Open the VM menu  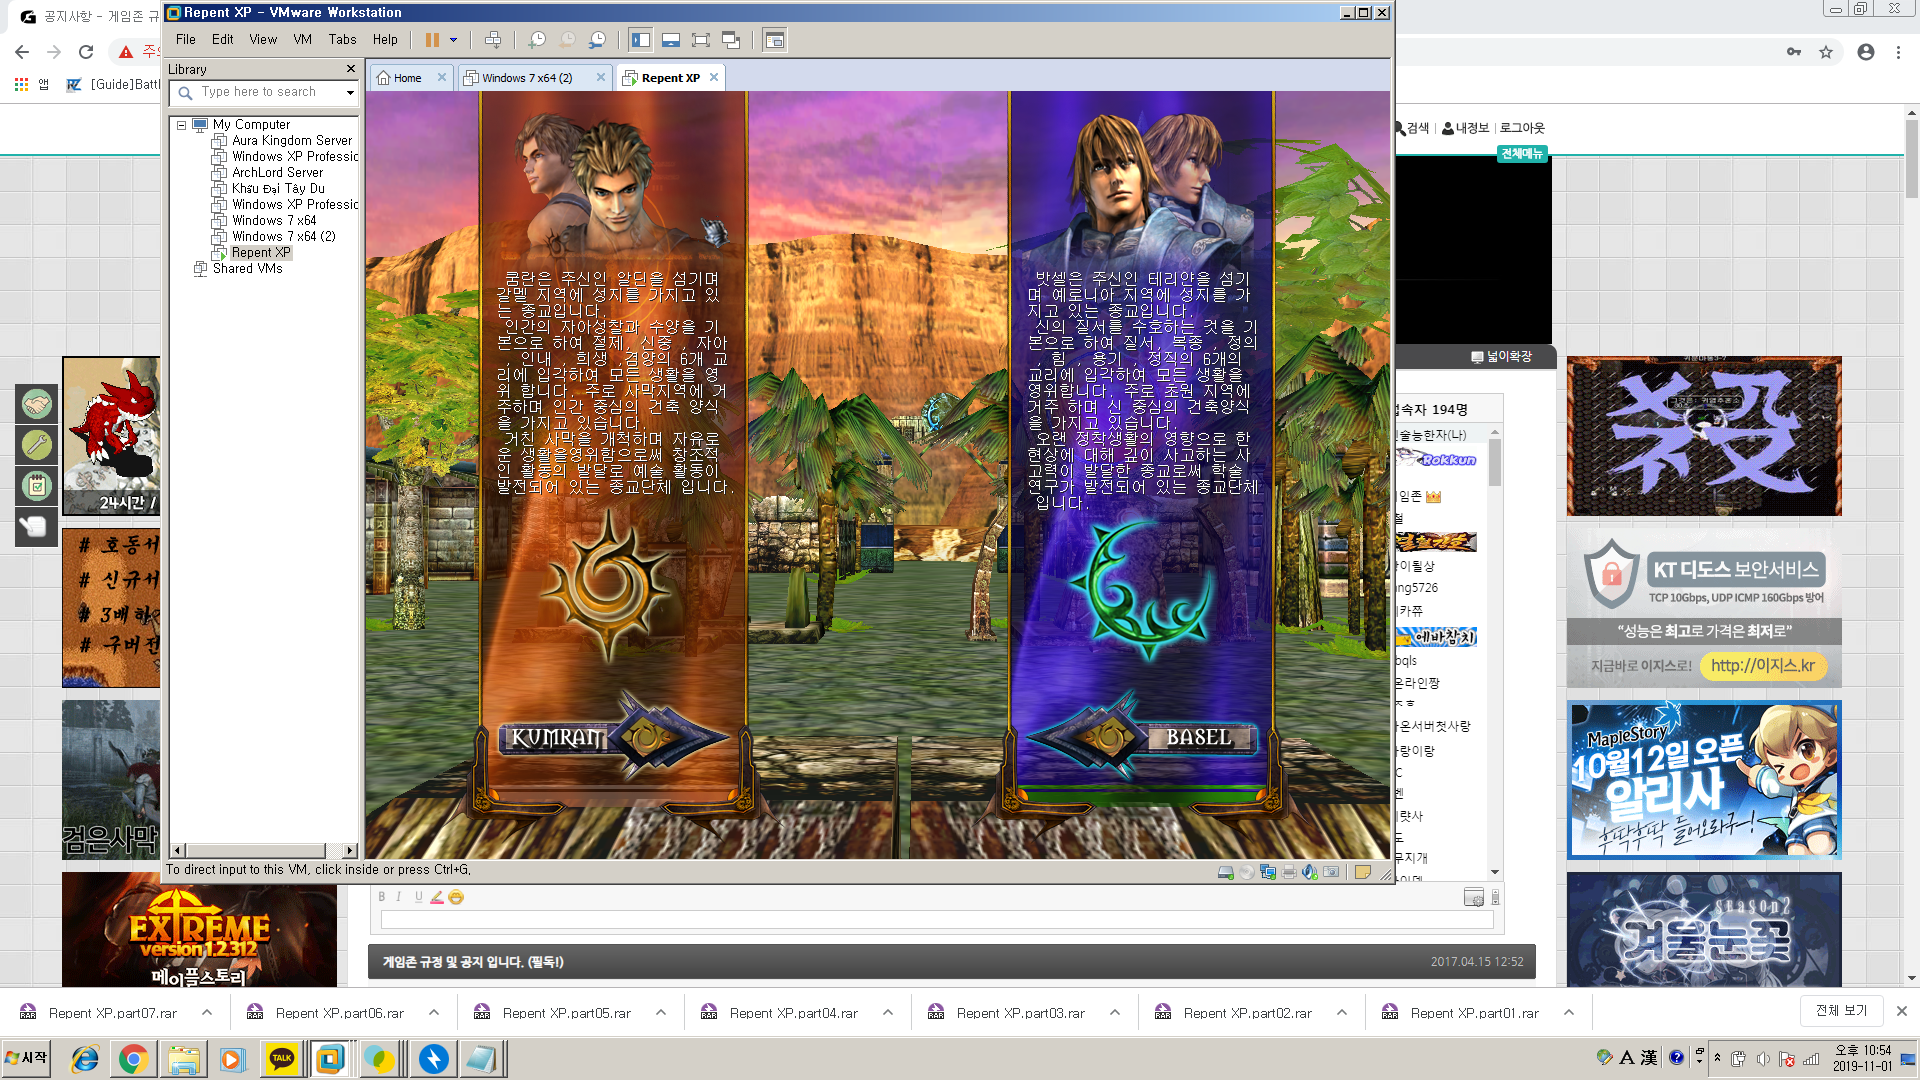point(302,40)
